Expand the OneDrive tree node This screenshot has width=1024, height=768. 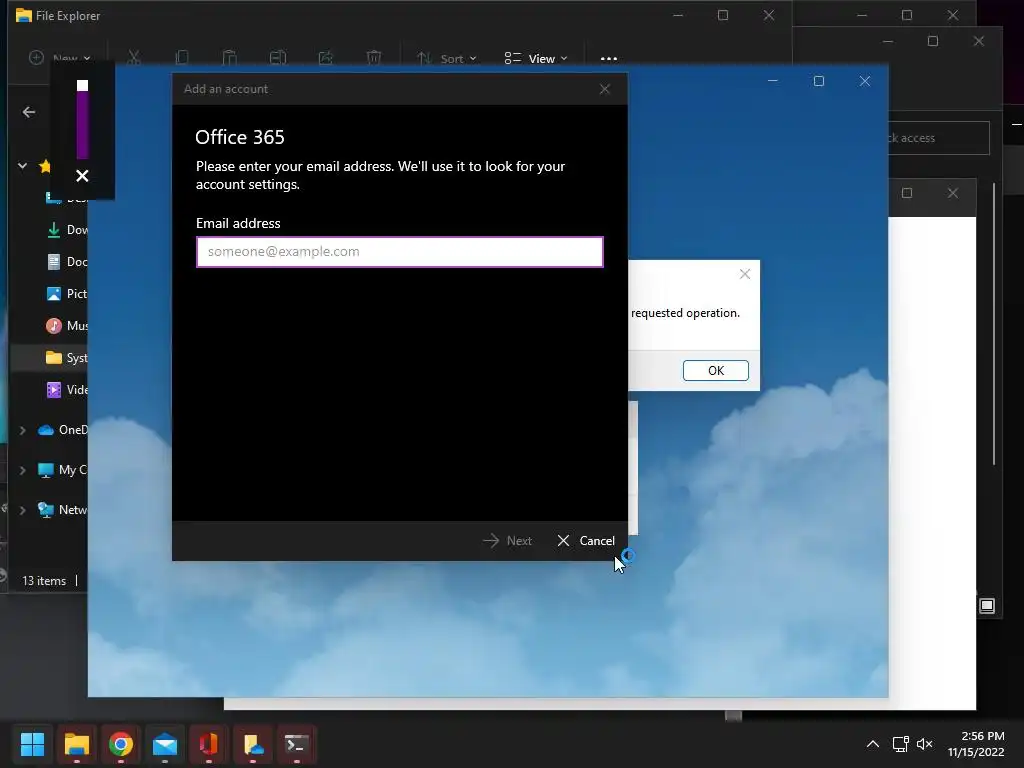coord(22,430)
